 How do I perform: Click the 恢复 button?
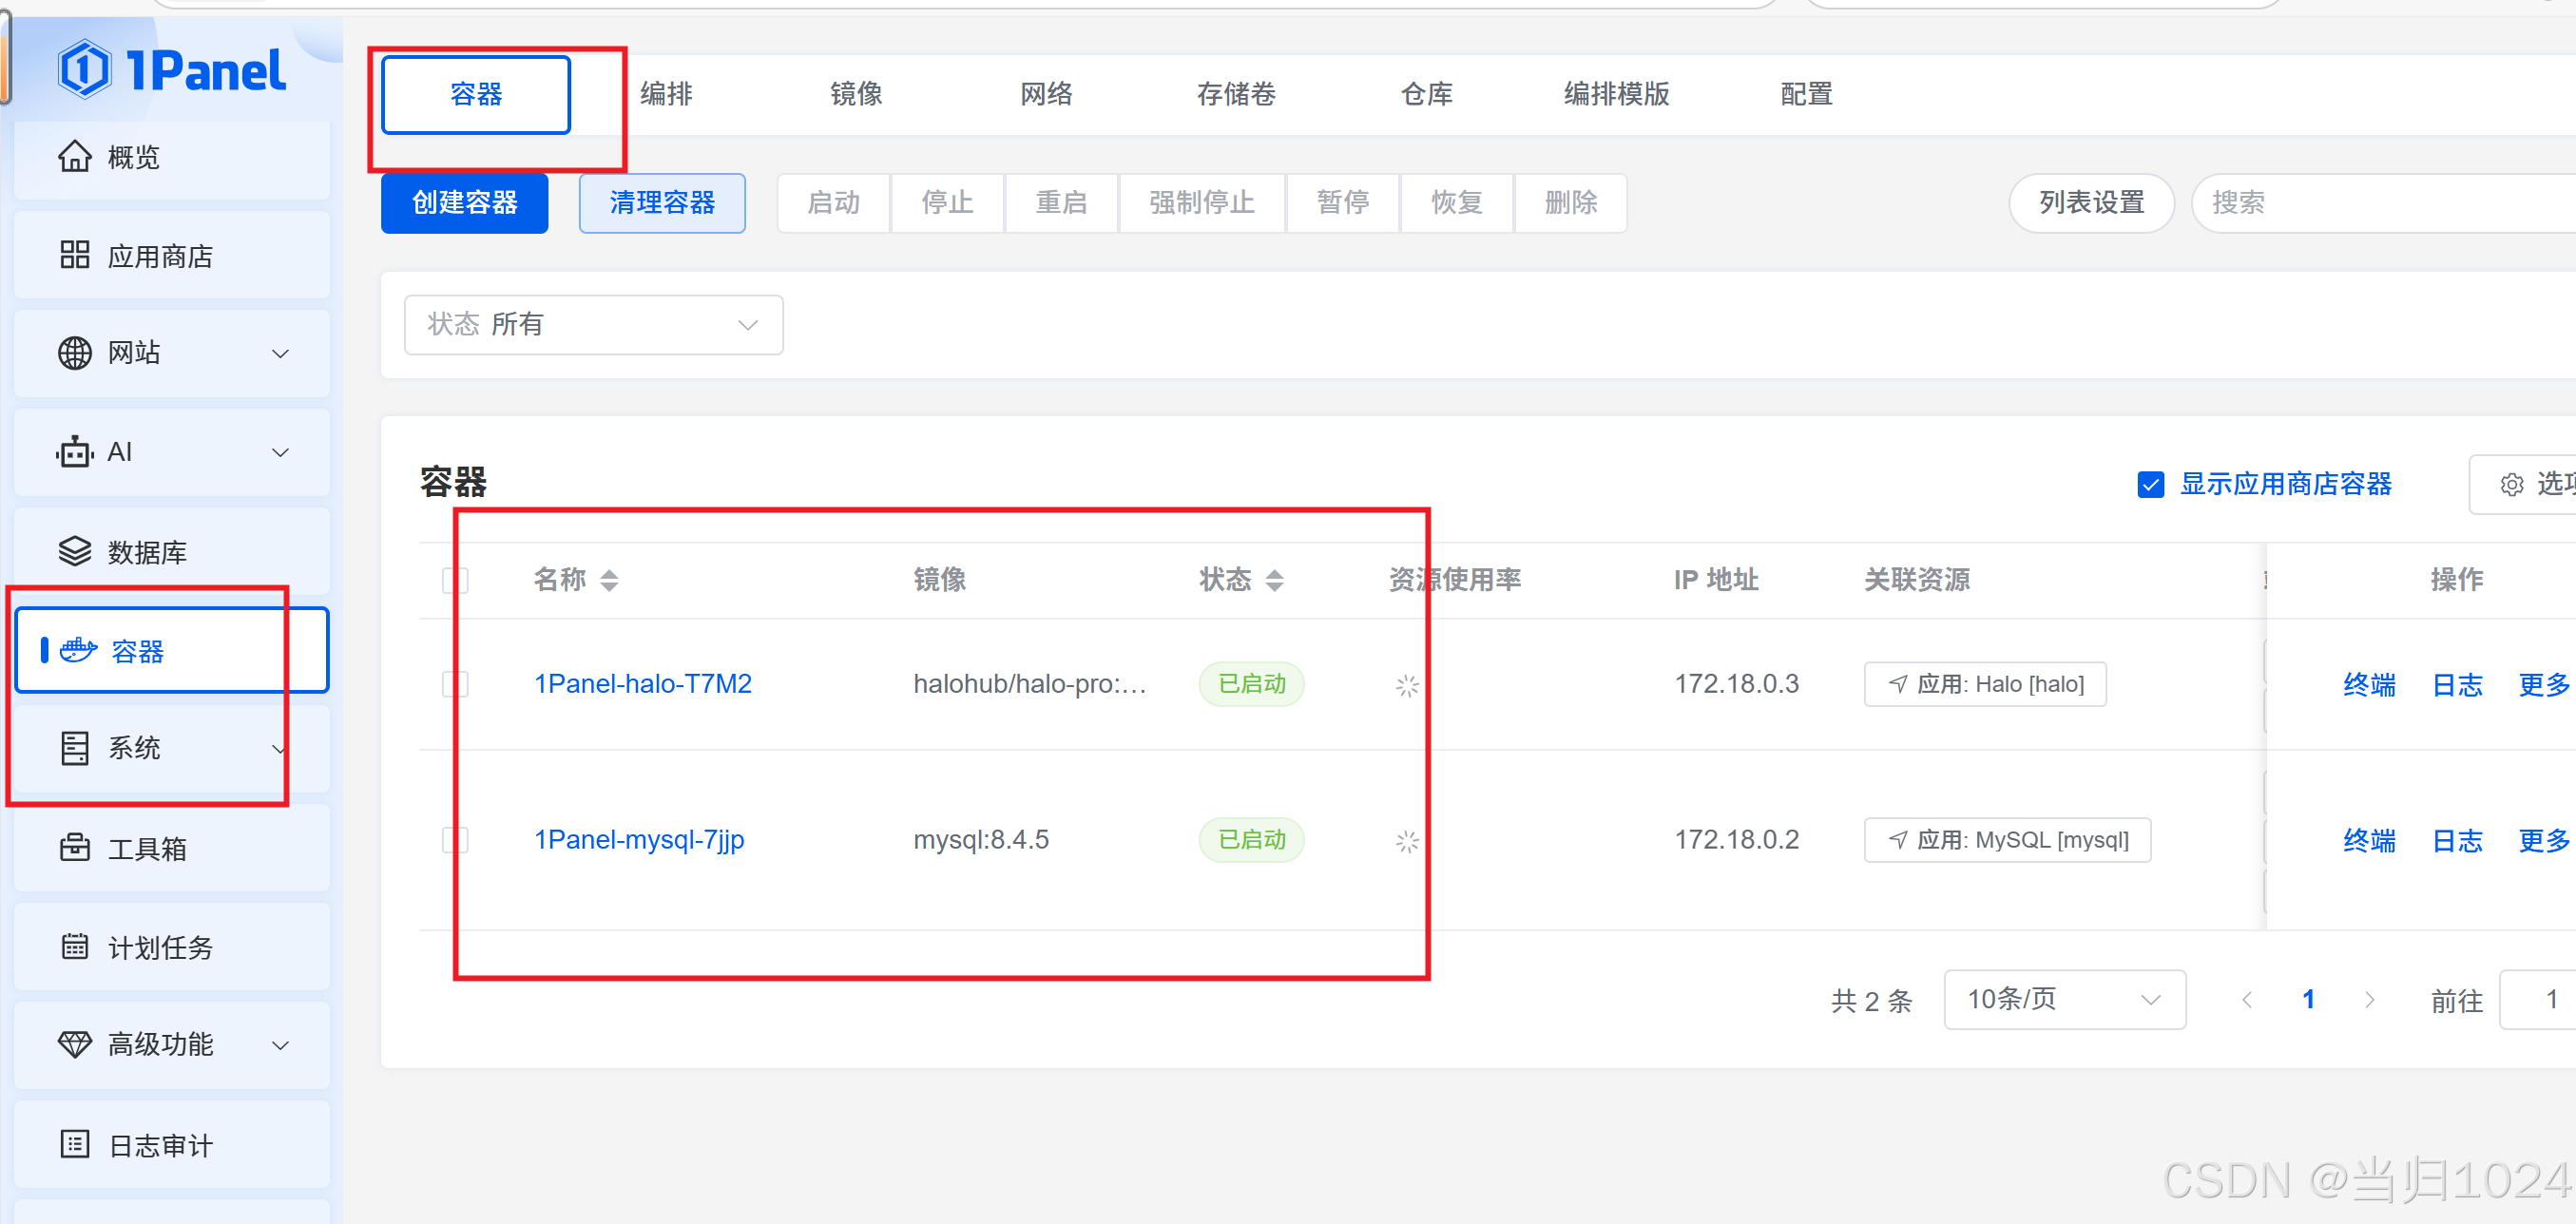1457,203
